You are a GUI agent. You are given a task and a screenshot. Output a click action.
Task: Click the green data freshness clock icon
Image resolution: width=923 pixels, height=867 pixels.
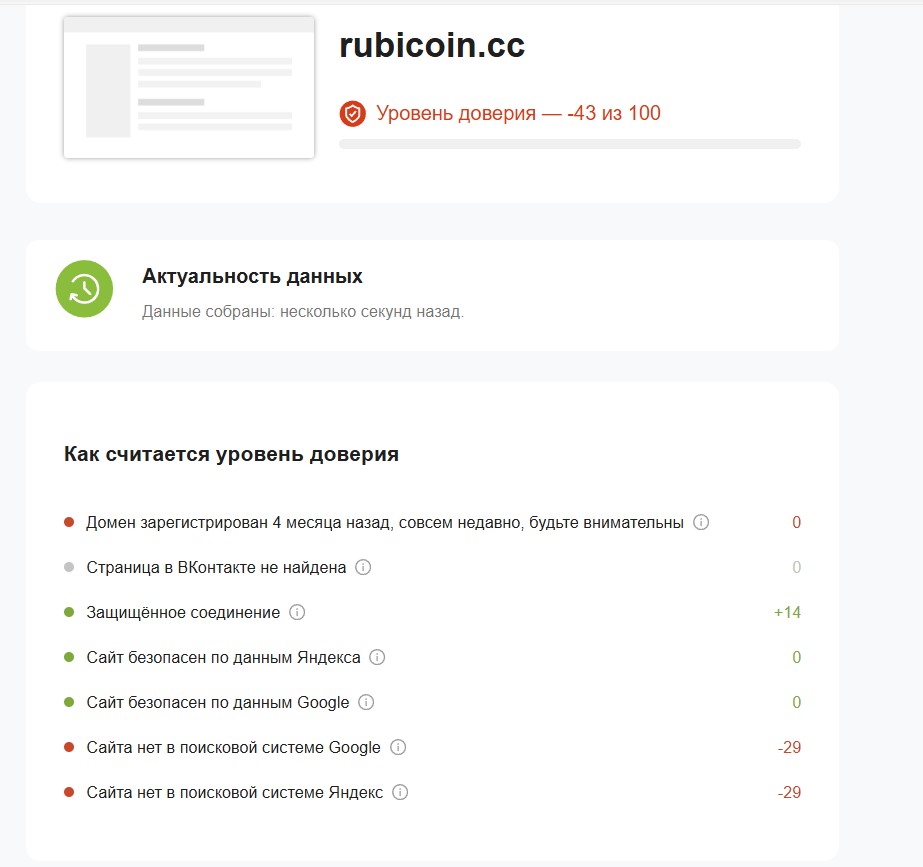pos(84,289)
